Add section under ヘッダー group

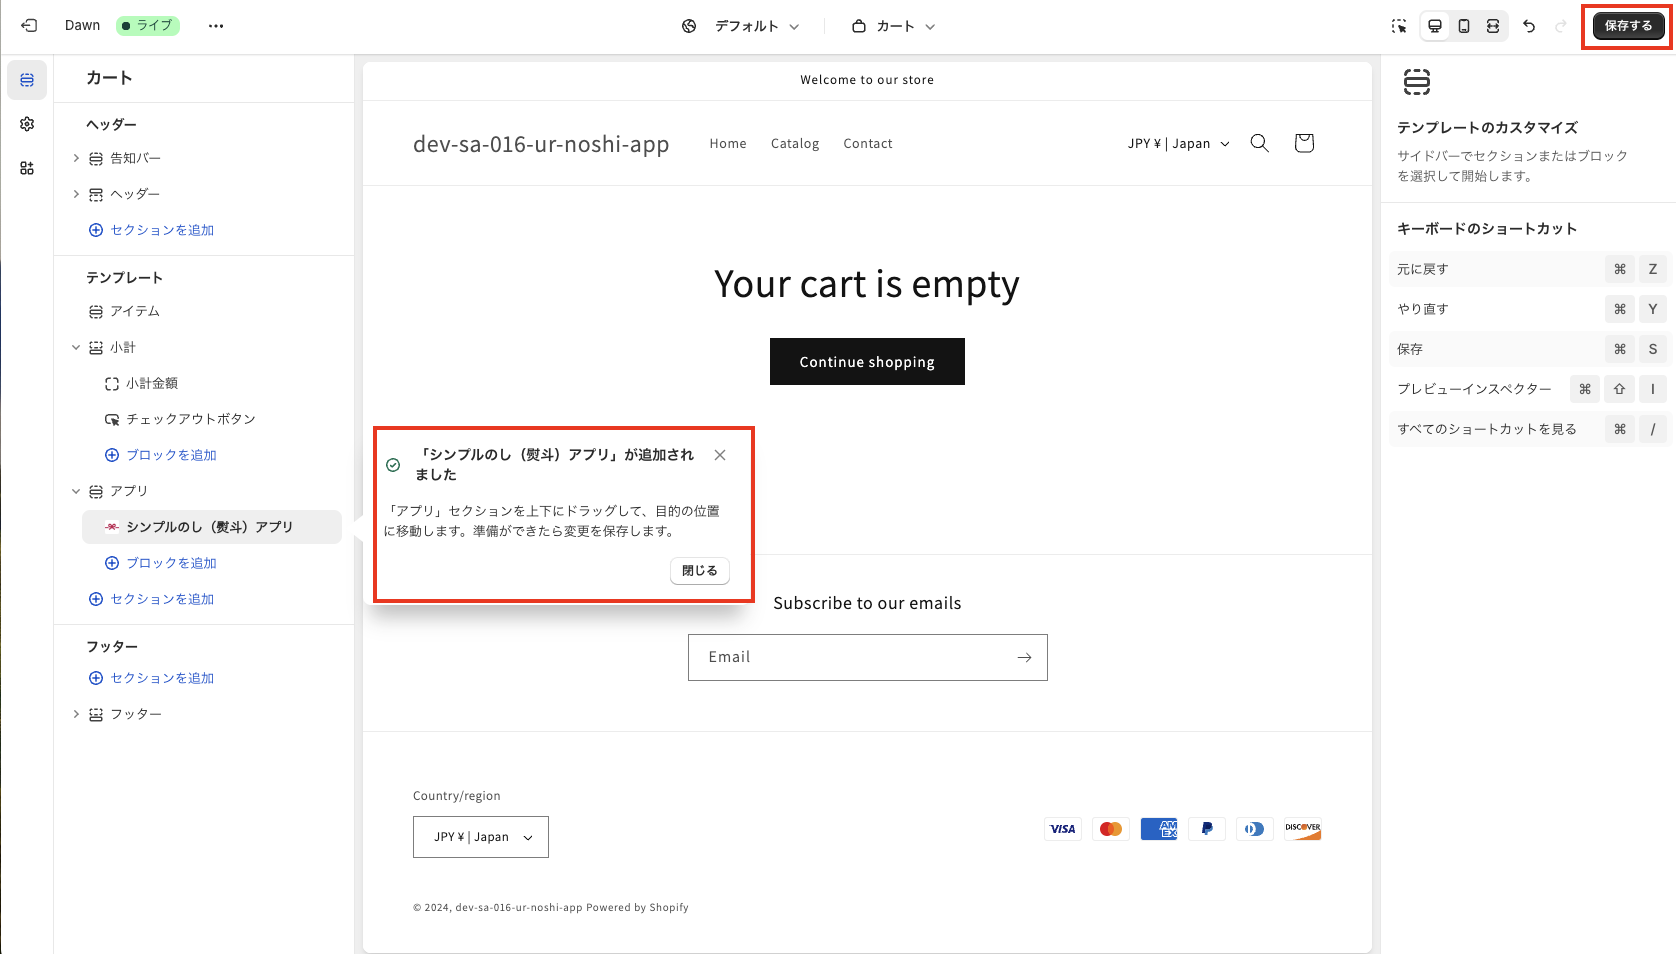coord(152,230)
